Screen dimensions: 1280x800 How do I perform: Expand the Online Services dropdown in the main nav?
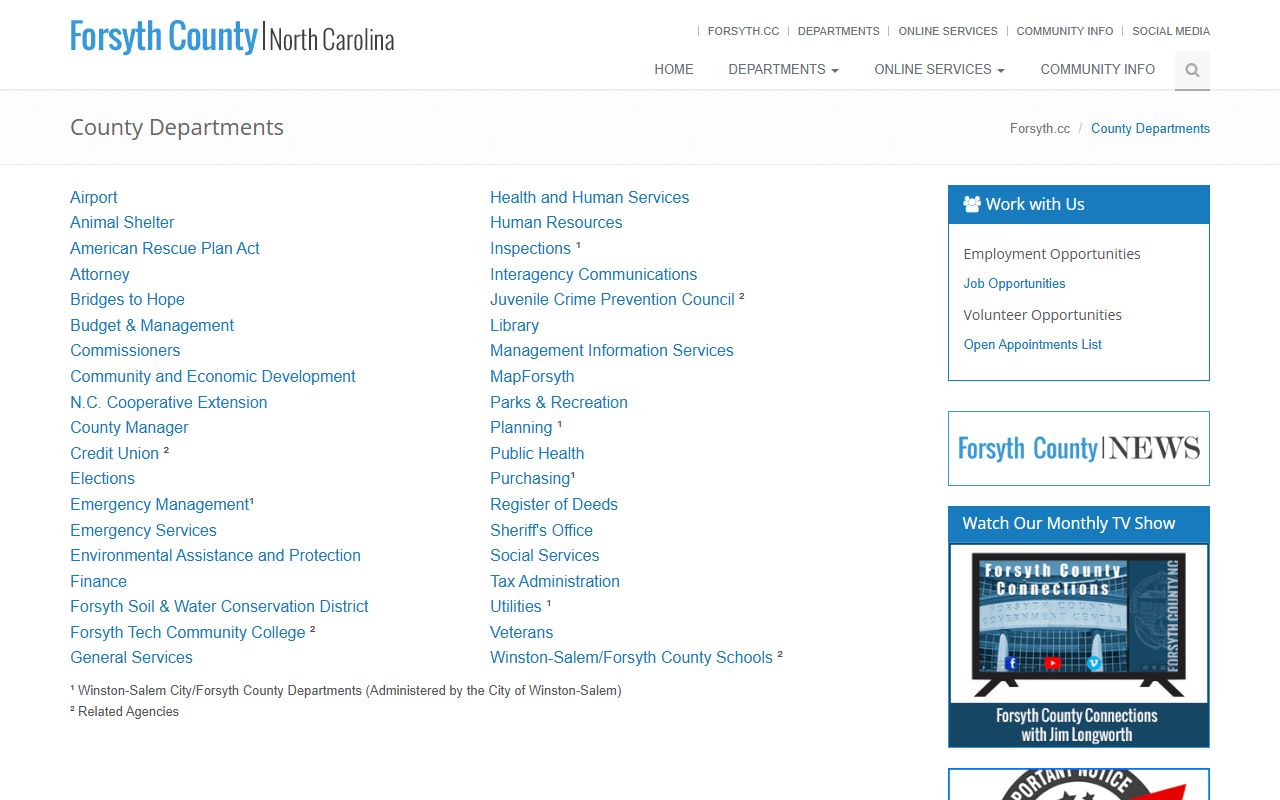pyautogui.click(x=939, y=69)
